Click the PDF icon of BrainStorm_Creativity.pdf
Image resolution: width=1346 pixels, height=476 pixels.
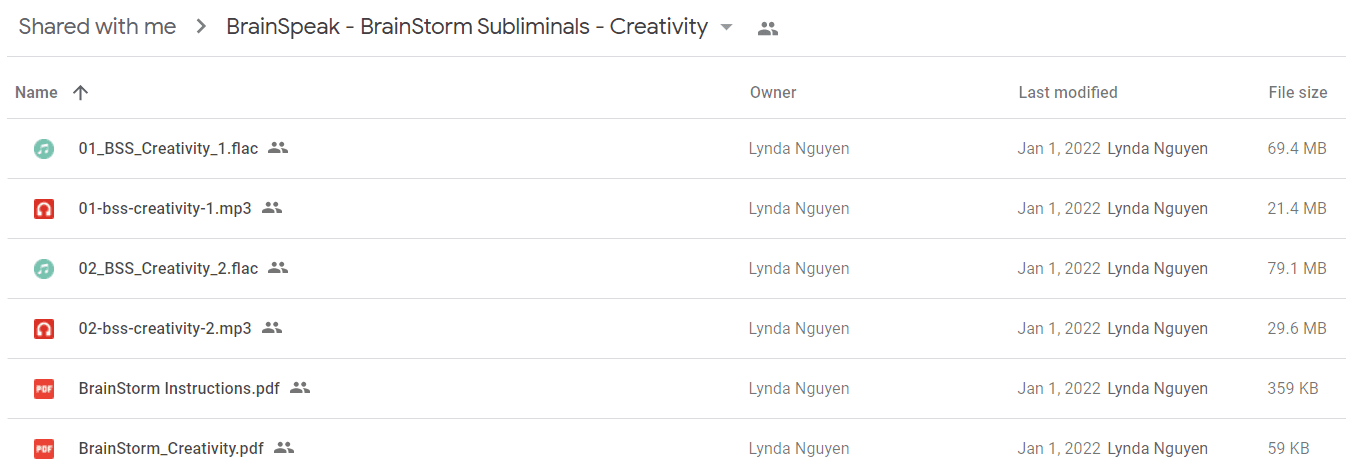[43, 449]
